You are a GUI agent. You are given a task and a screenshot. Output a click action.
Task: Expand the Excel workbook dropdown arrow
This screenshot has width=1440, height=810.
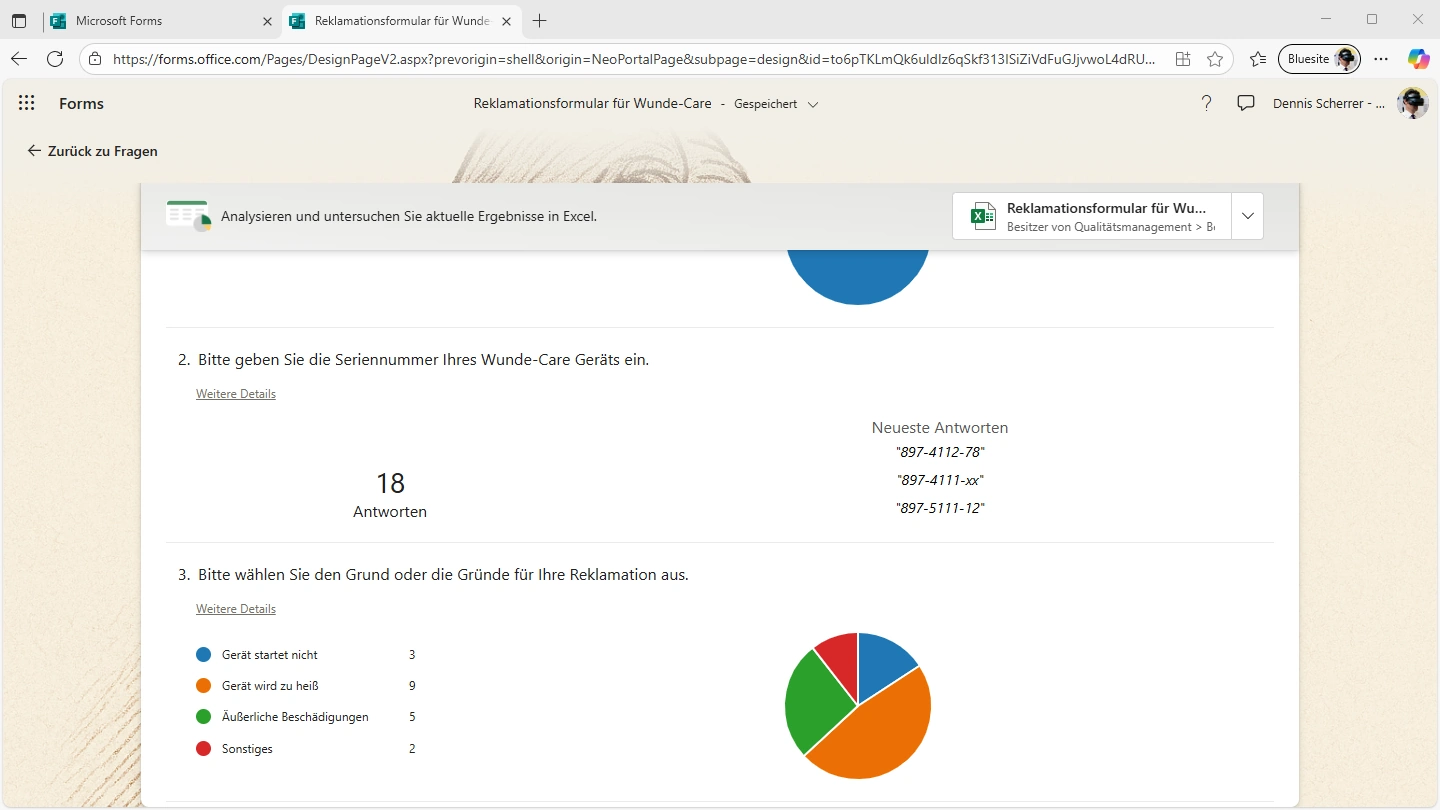click(1247, 216)
